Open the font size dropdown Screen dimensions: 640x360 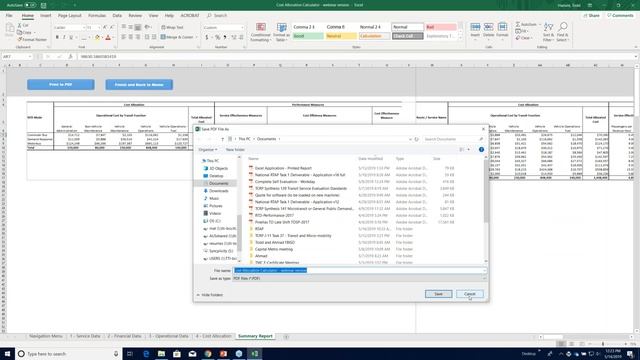point(99,27)
